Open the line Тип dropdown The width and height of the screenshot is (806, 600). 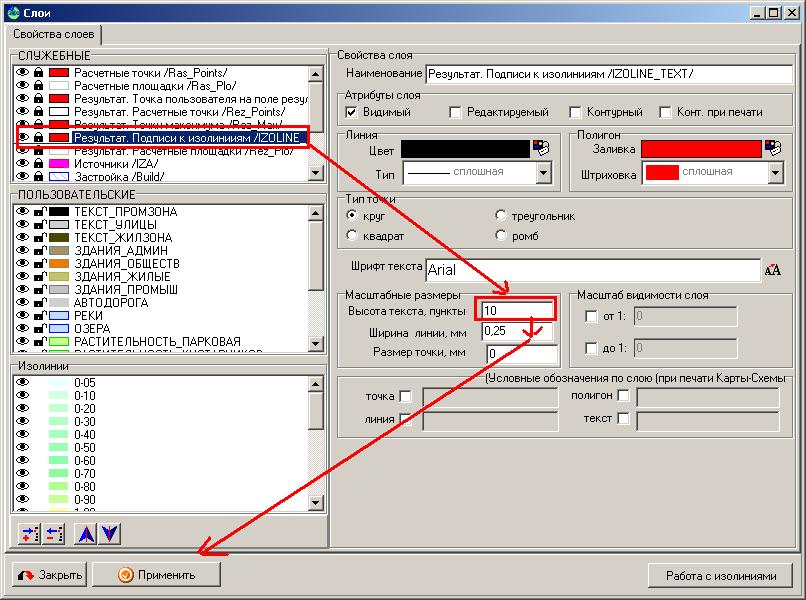coord(543,173)
